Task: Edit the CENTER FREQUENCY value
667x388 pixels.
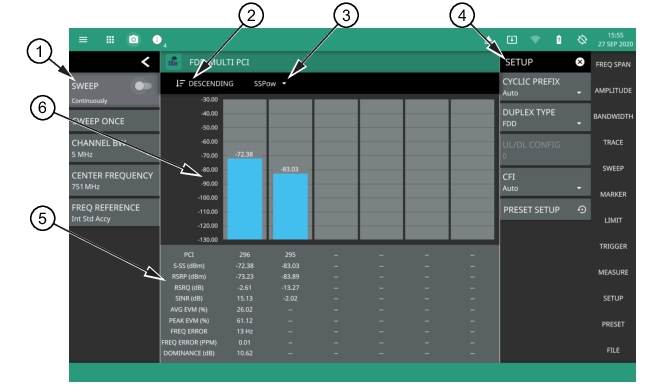Action: coord(114,180)
